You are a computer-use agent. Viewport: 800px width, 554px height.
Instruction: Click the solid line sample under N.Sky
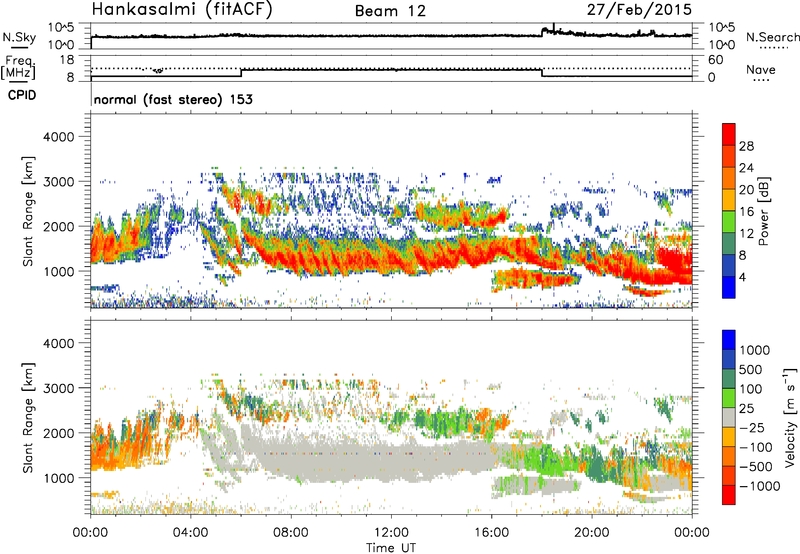pyautogui.click(x=19, y=48)
